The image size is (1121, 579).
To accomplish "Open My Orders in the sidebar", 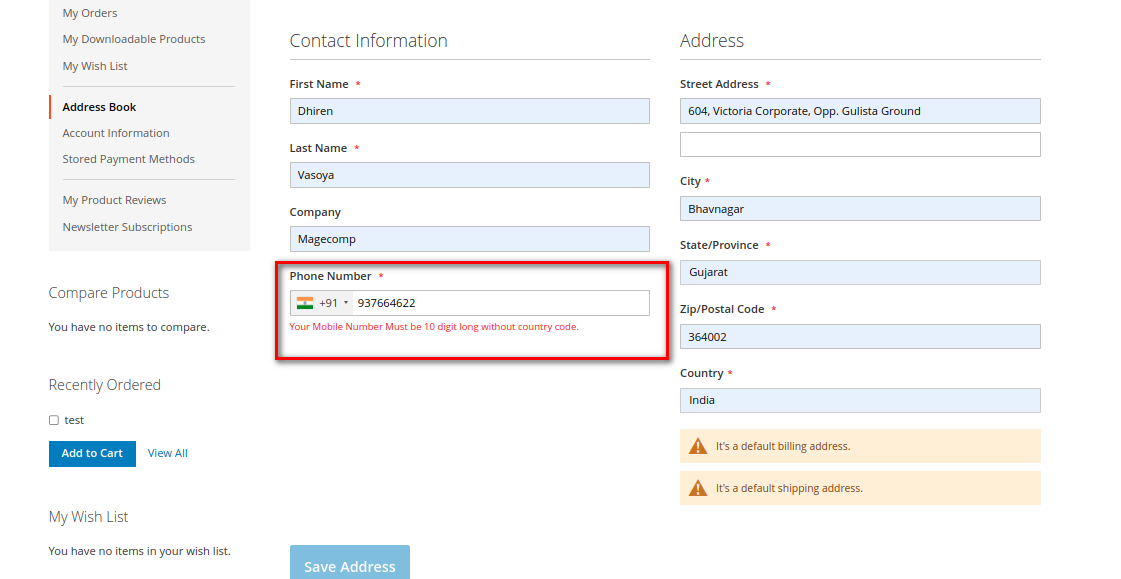I will [90, 13].
